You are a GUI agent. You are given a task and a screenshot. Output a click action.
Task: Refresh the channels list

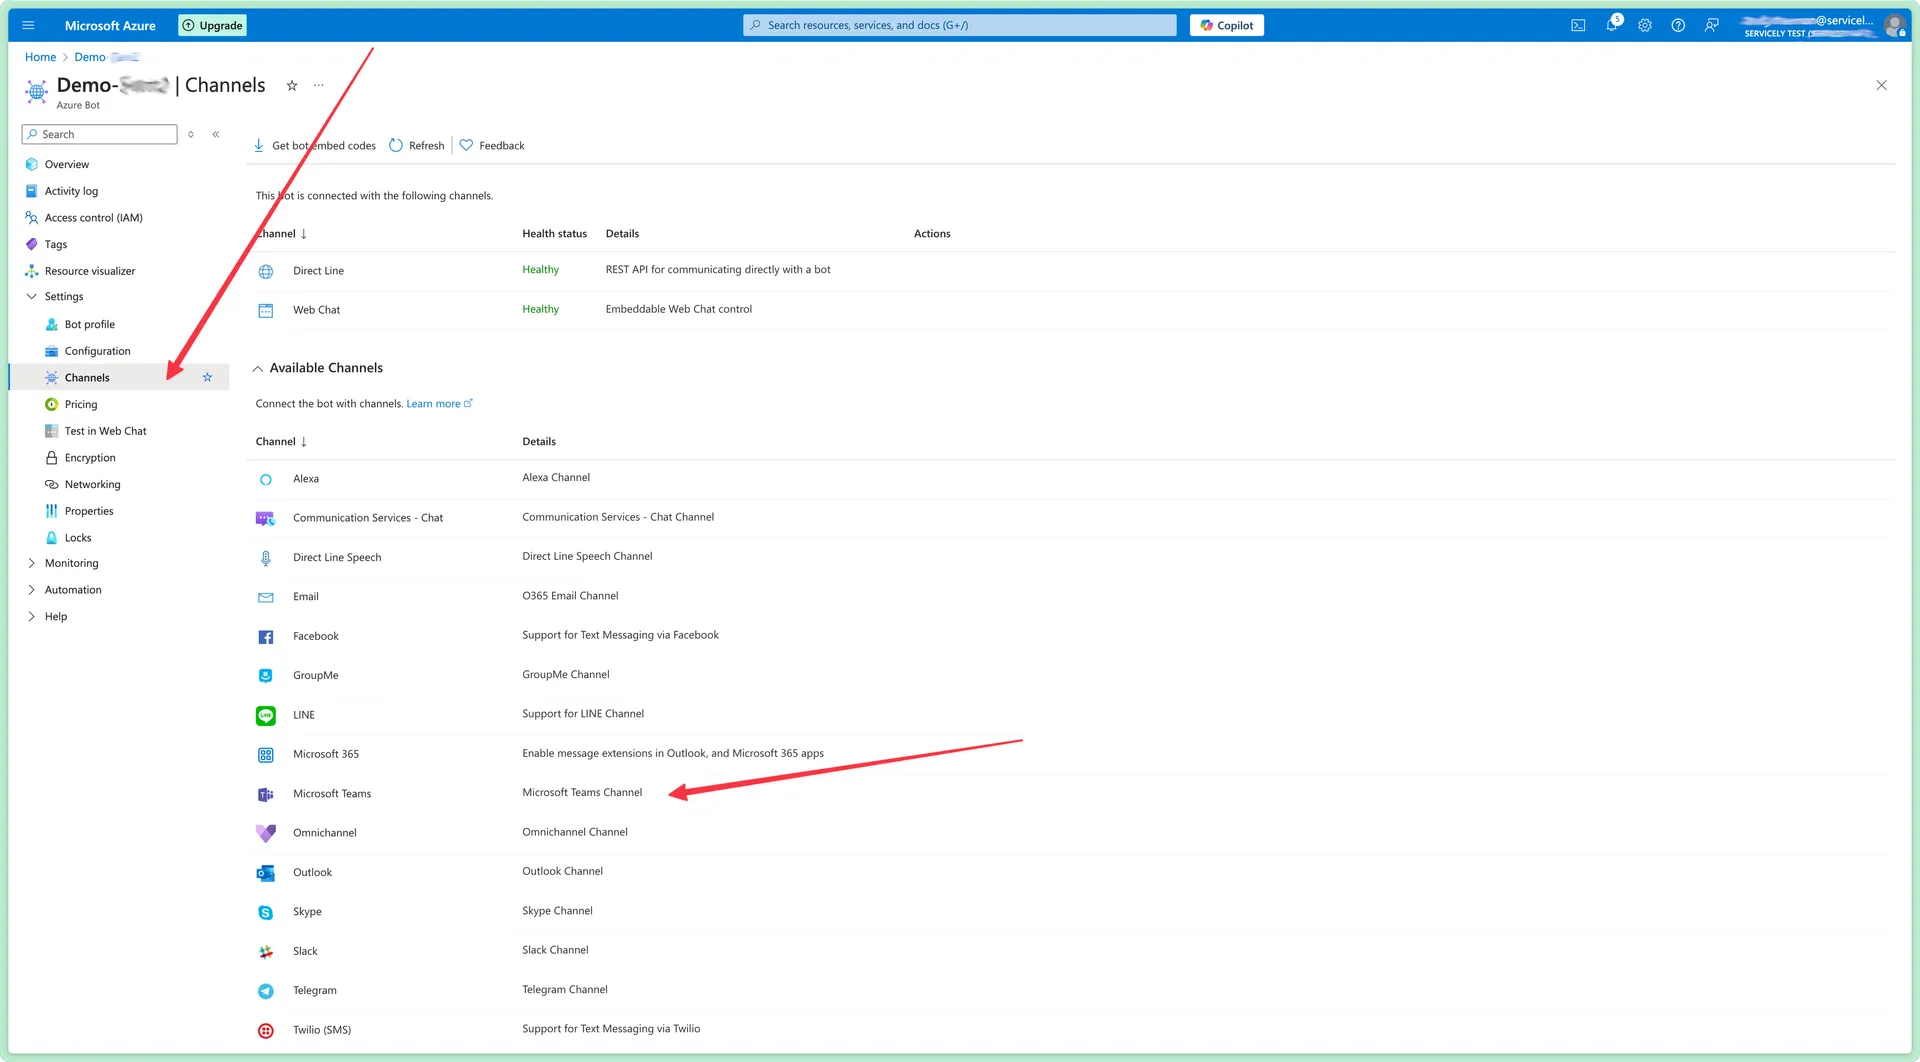point(416,146)
